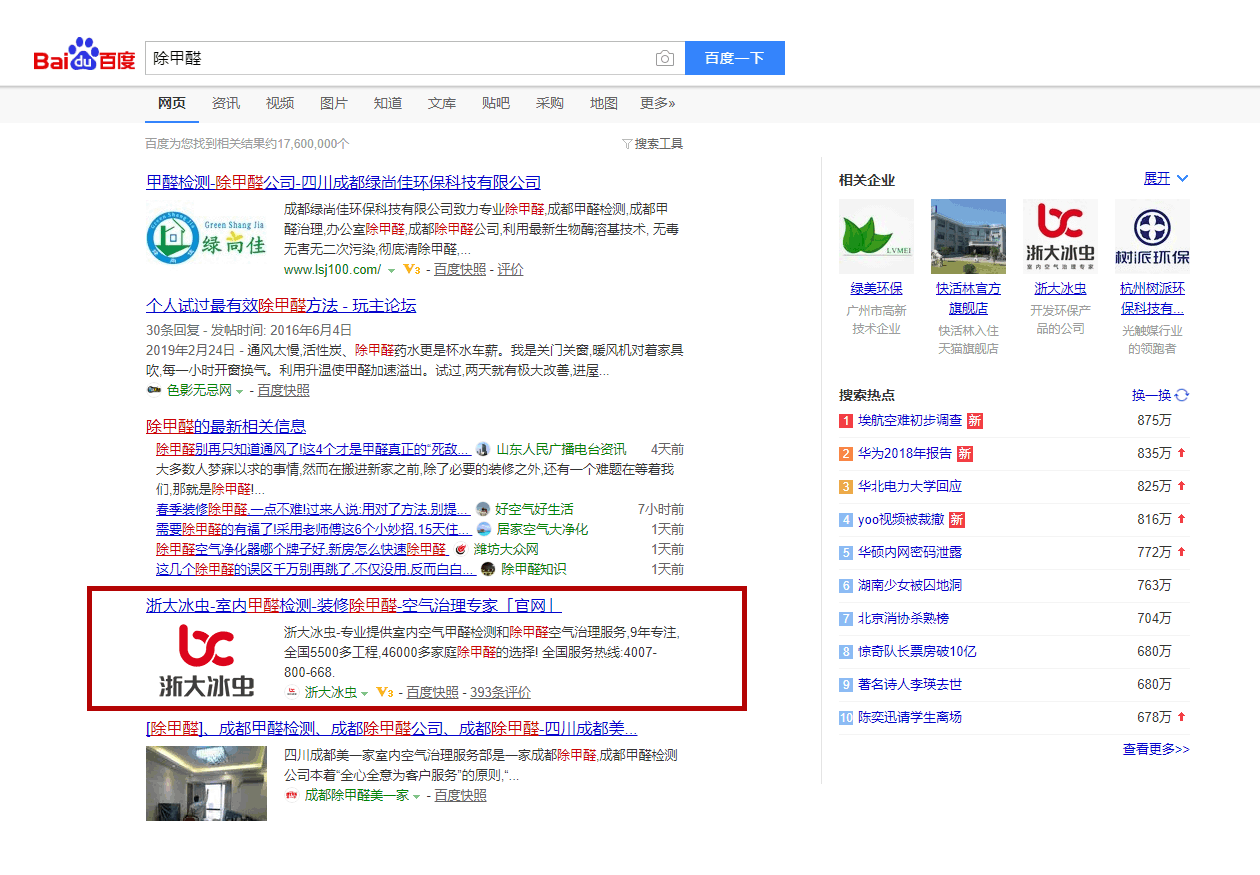Viewport: 1260px width, 875px height.
Task: Select the 贴吧 tab
Action: (x=496, y=103)
